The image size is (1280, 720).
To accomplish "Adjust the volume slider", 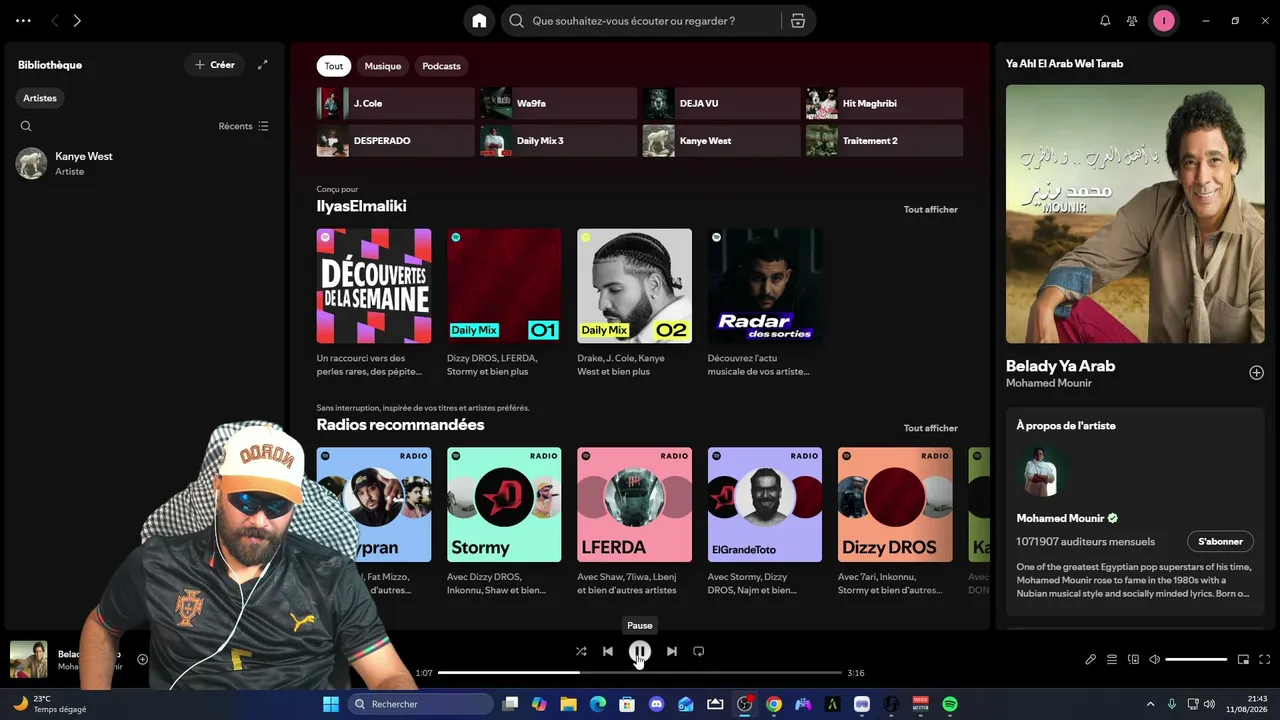I will 1196,660.
